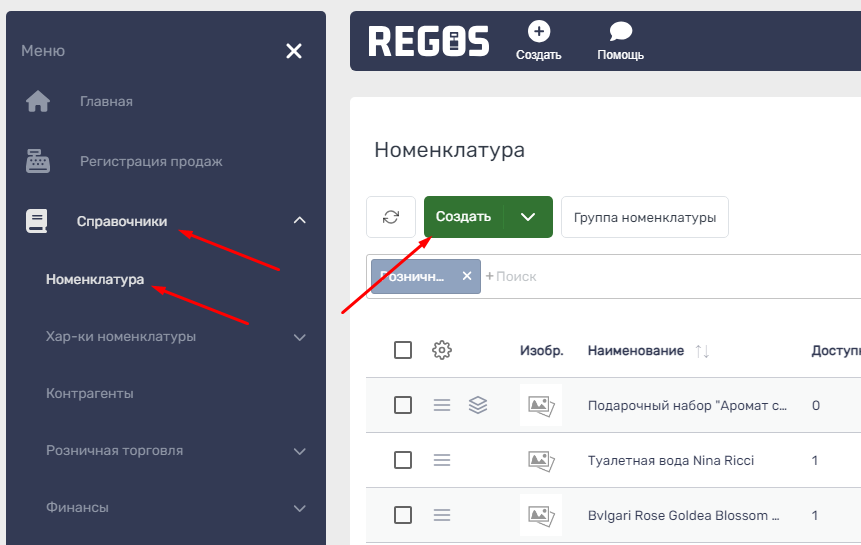
Task: Open the Помощь chat bubble icon
Action: click(620, 32)
